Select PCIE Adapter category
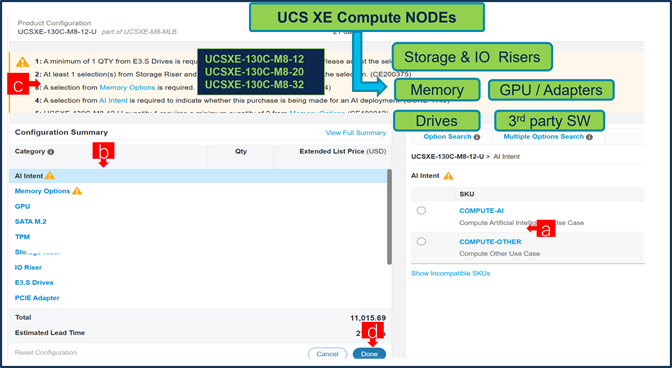Viewport: 672px width, 368px height. pos(37,298)
